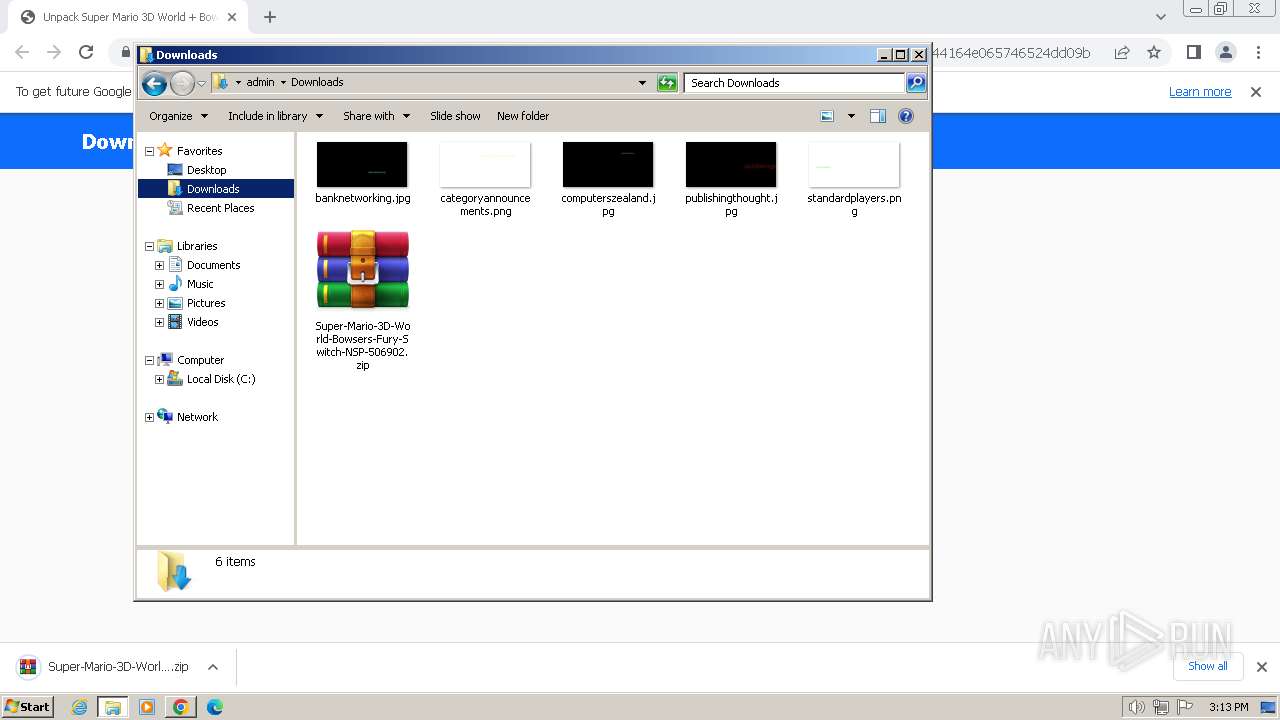Viewport: 1280px width, 720px height.
Task: Expand the Network tree node
Action: 150,417
